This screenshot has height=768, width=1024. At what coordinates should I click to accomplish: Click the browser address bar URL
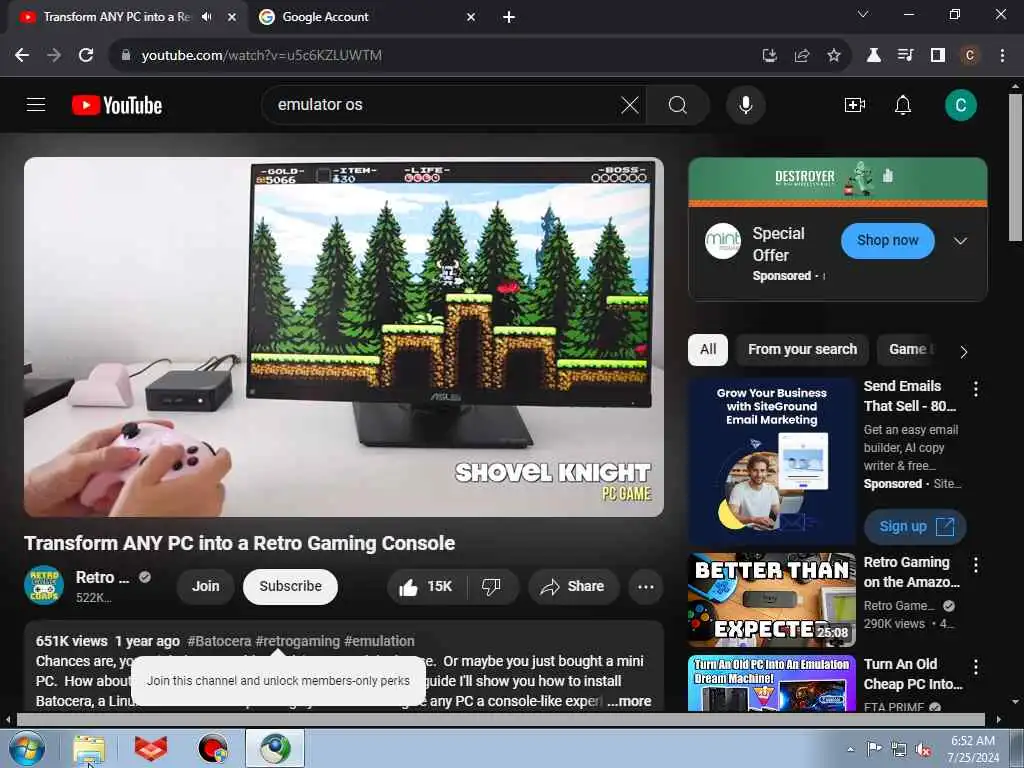(261, 56)
